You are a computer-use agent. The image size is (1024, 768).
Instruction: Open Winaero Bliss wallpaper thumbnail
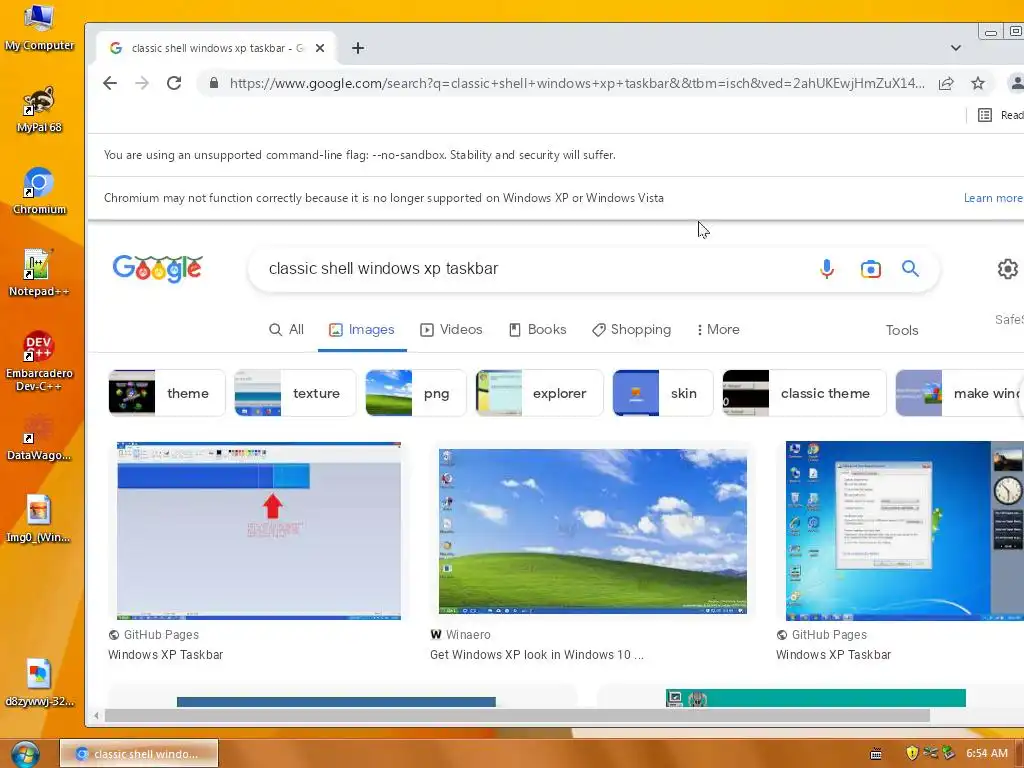pyautogui.click(x=593, y=531)
